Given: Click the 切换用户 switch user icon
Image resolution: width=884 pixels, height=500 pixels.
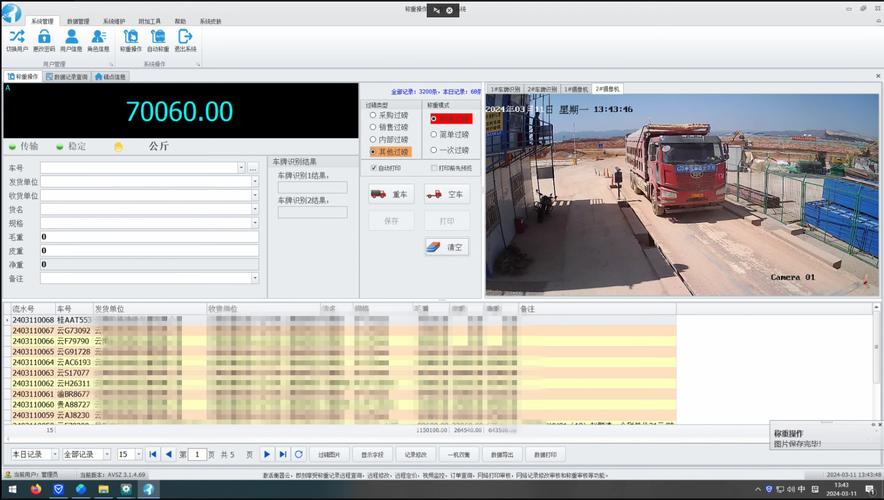Looking at the screenshot, I should pyautogui.click(x=17, y=40).
